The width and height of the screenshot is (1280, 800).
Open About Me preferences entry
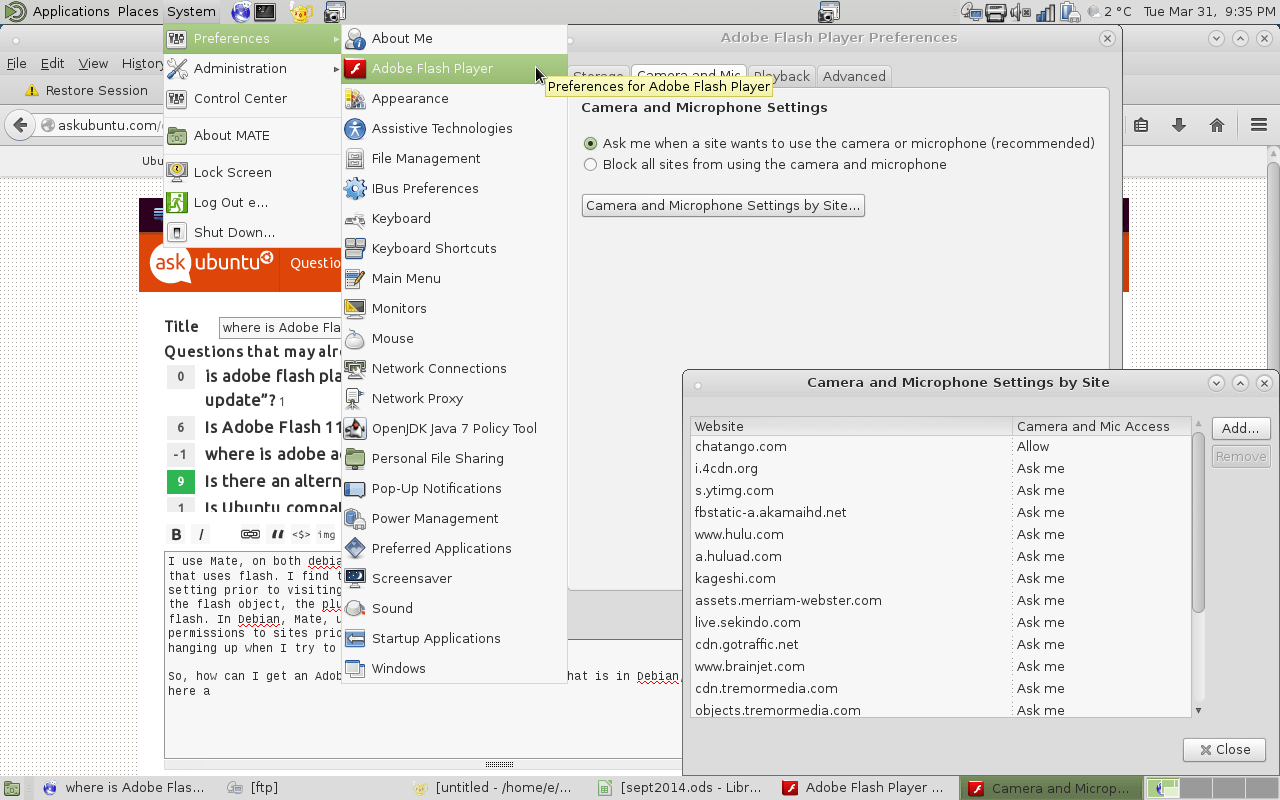coord(454,38)
